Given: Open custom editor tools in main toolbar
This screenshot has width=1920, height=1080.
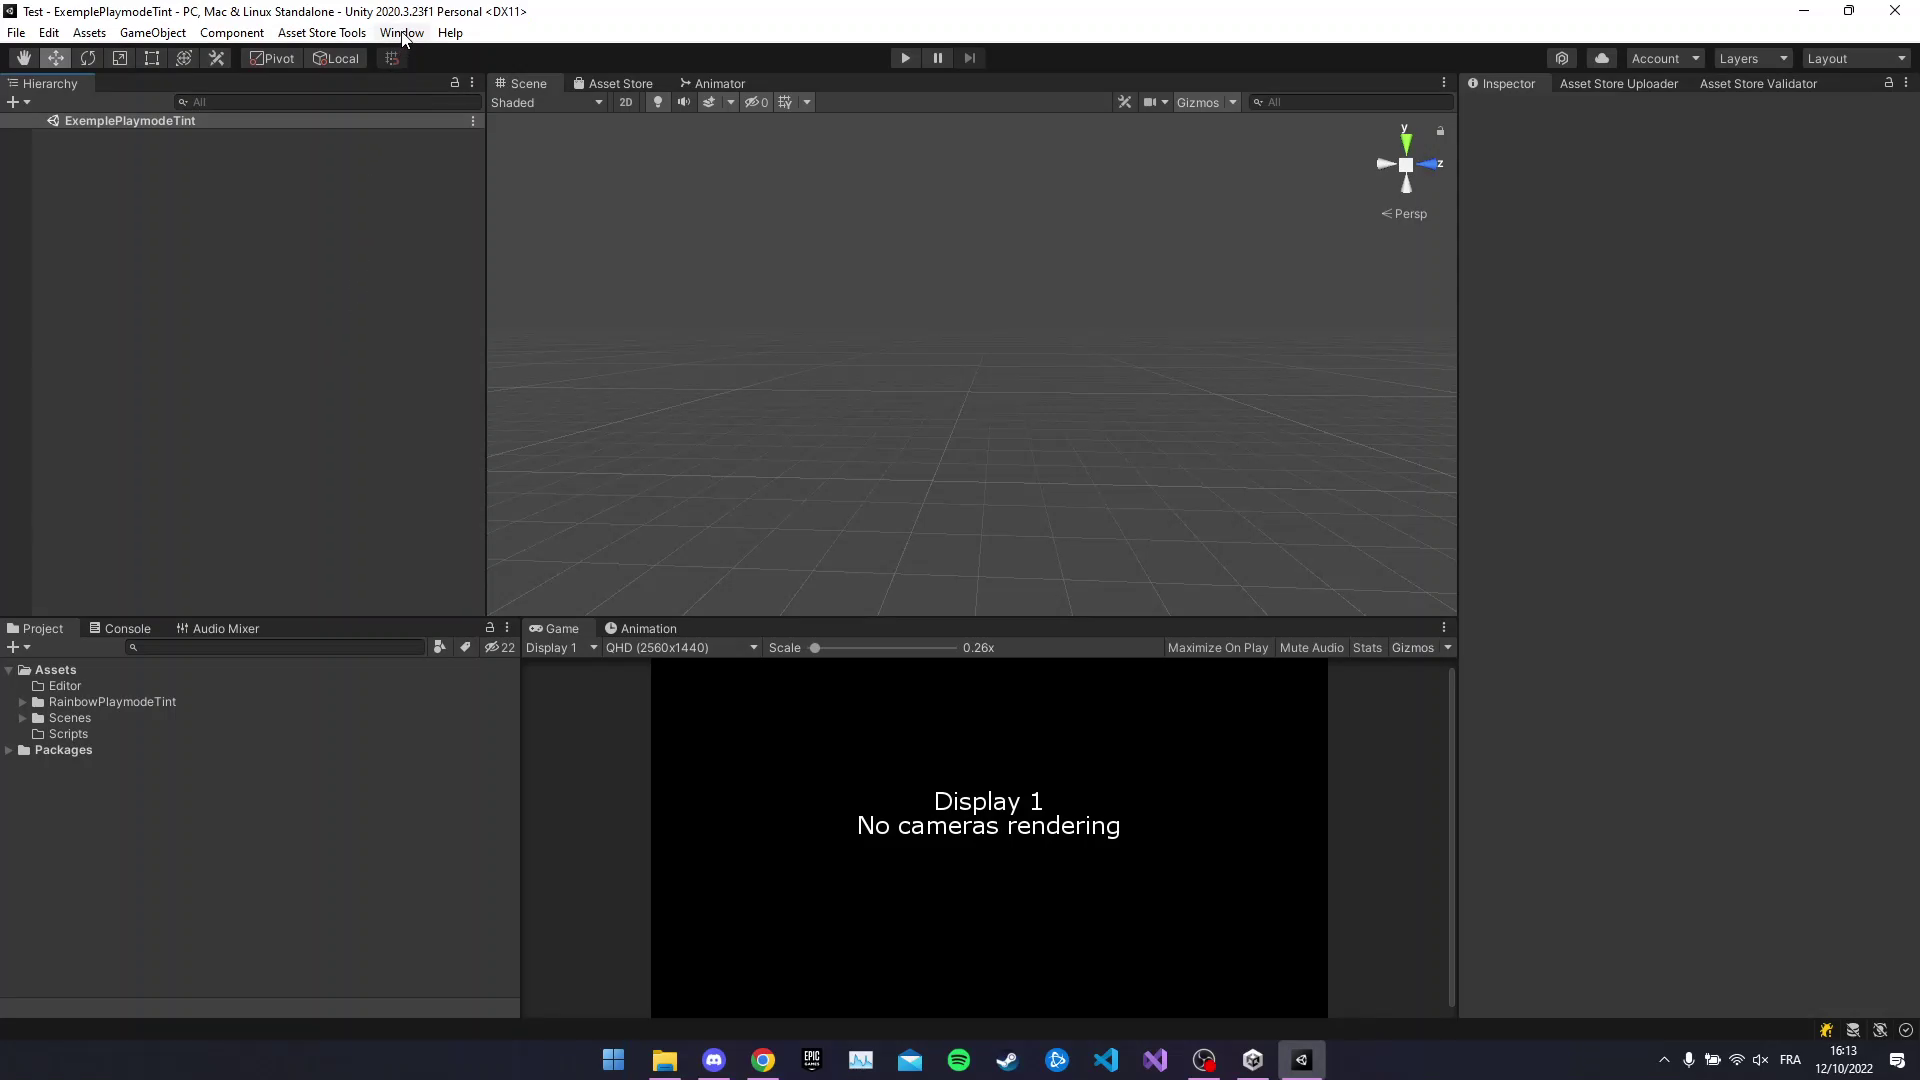Looking at the screenshot, I should [216, 58].
